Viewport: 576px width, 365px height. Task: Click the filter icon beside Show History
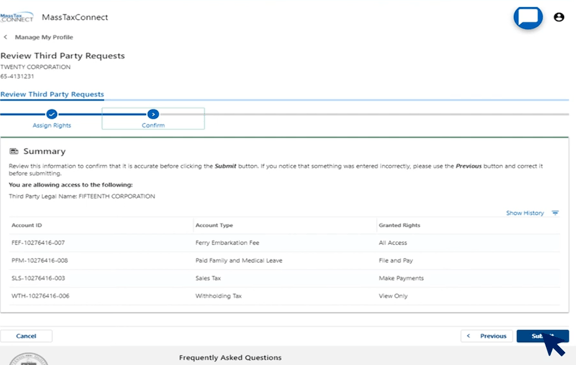point(555,213)
